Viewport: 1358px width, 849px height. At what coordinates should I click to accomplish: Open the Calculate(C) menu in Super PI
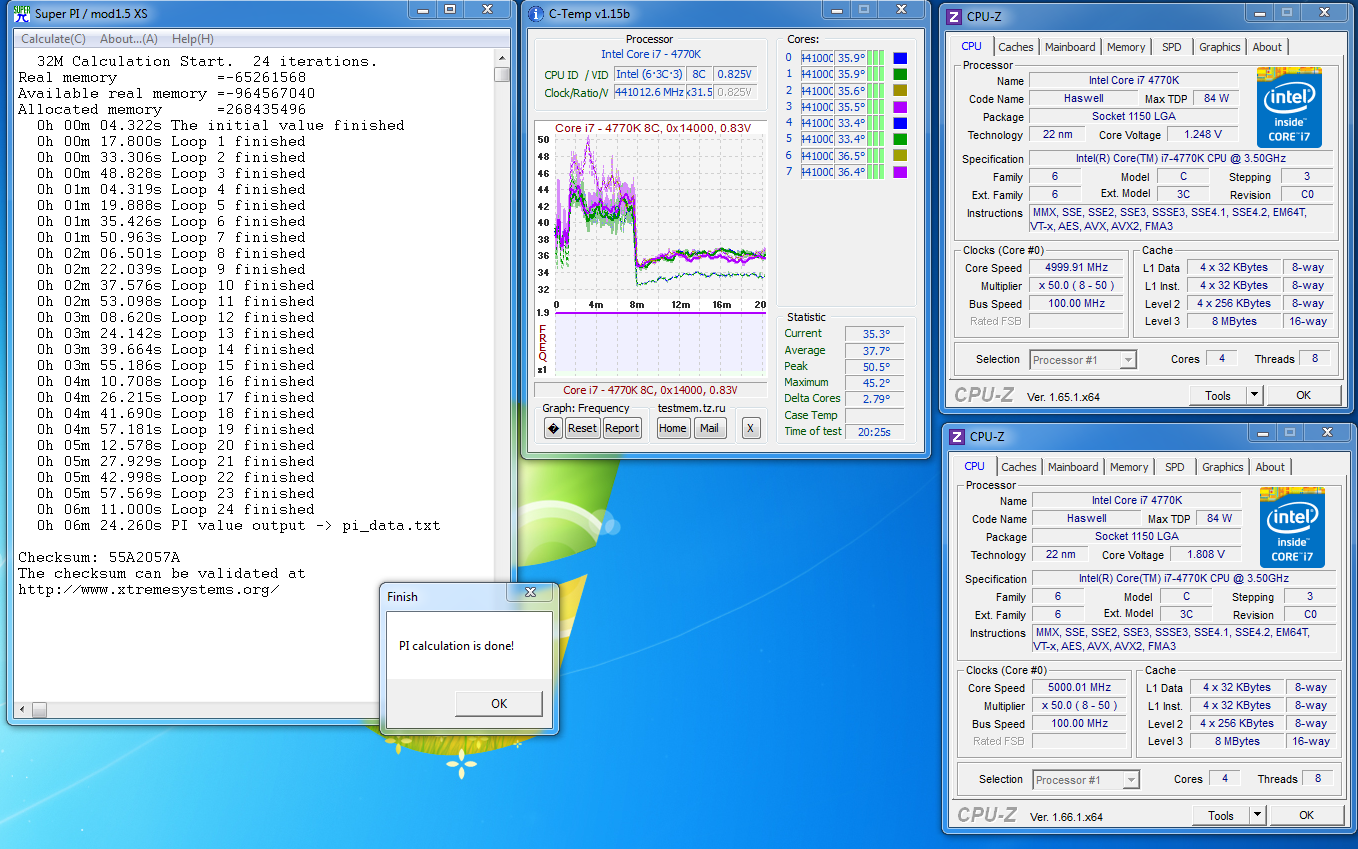53,39
